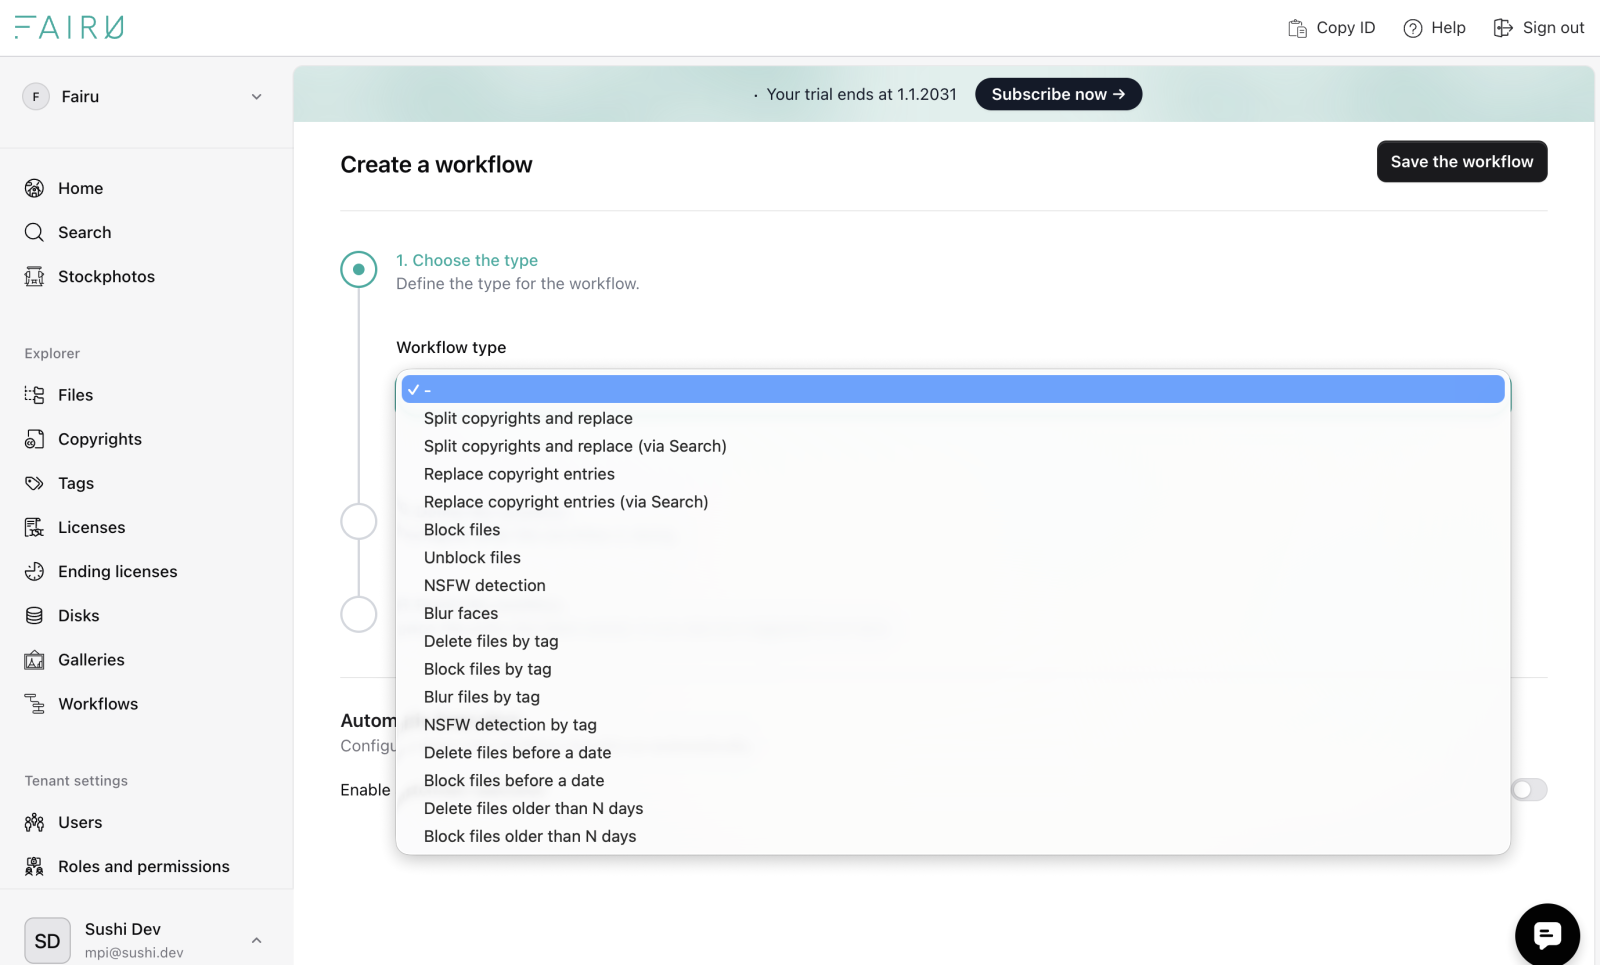Choose the selected dash option in dropdown
Image resolution: width=1600 pixels, height=965 pixels.
(950, 390)
